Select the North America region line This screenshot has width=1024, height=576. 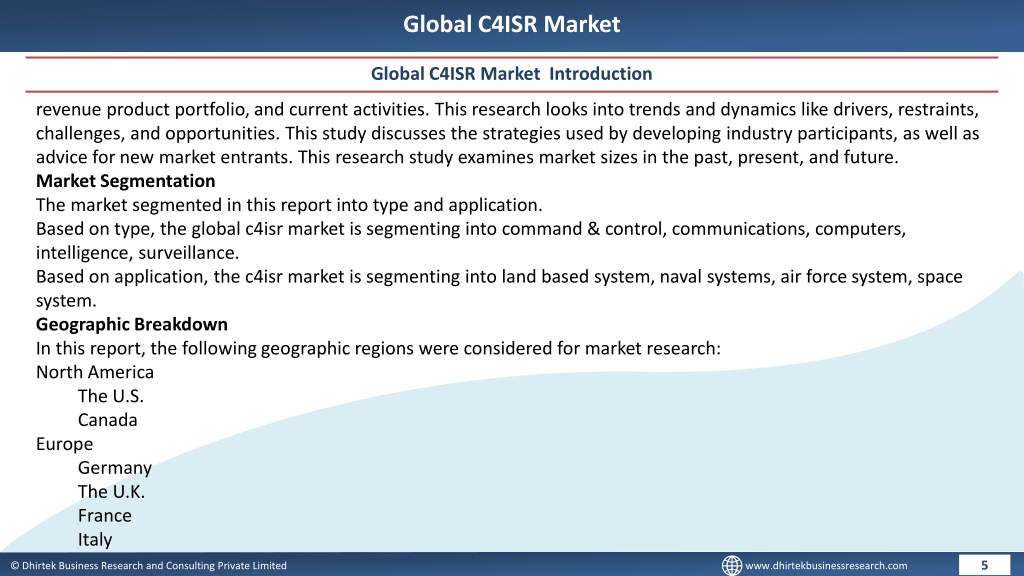(x=95, y=372)
